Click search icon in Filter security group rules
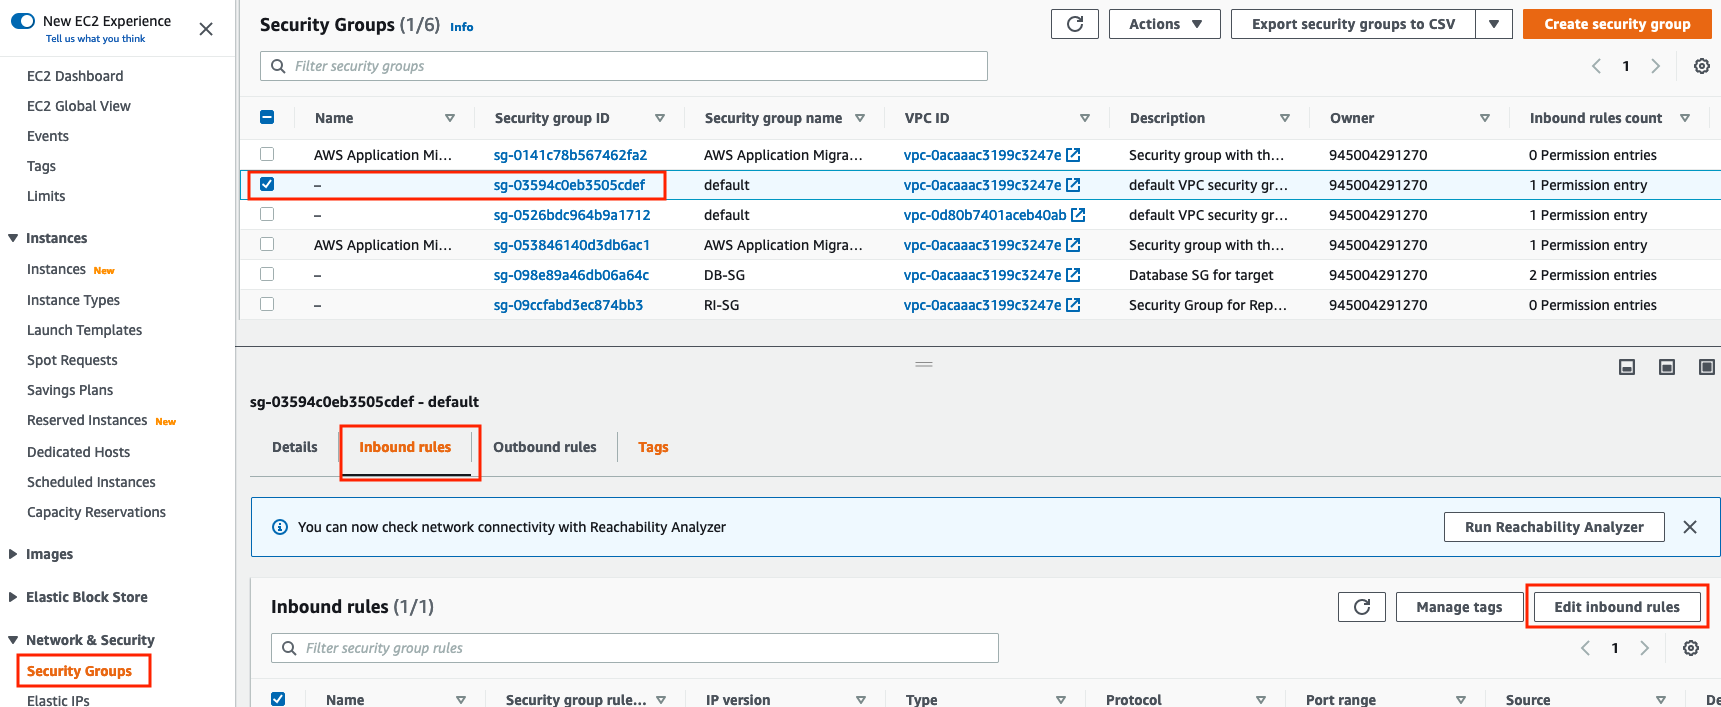 289,648
